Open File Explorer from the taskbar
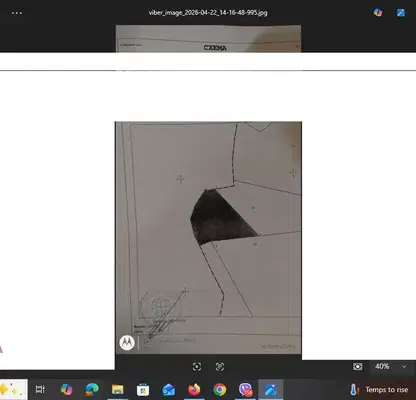 (118, 389)
